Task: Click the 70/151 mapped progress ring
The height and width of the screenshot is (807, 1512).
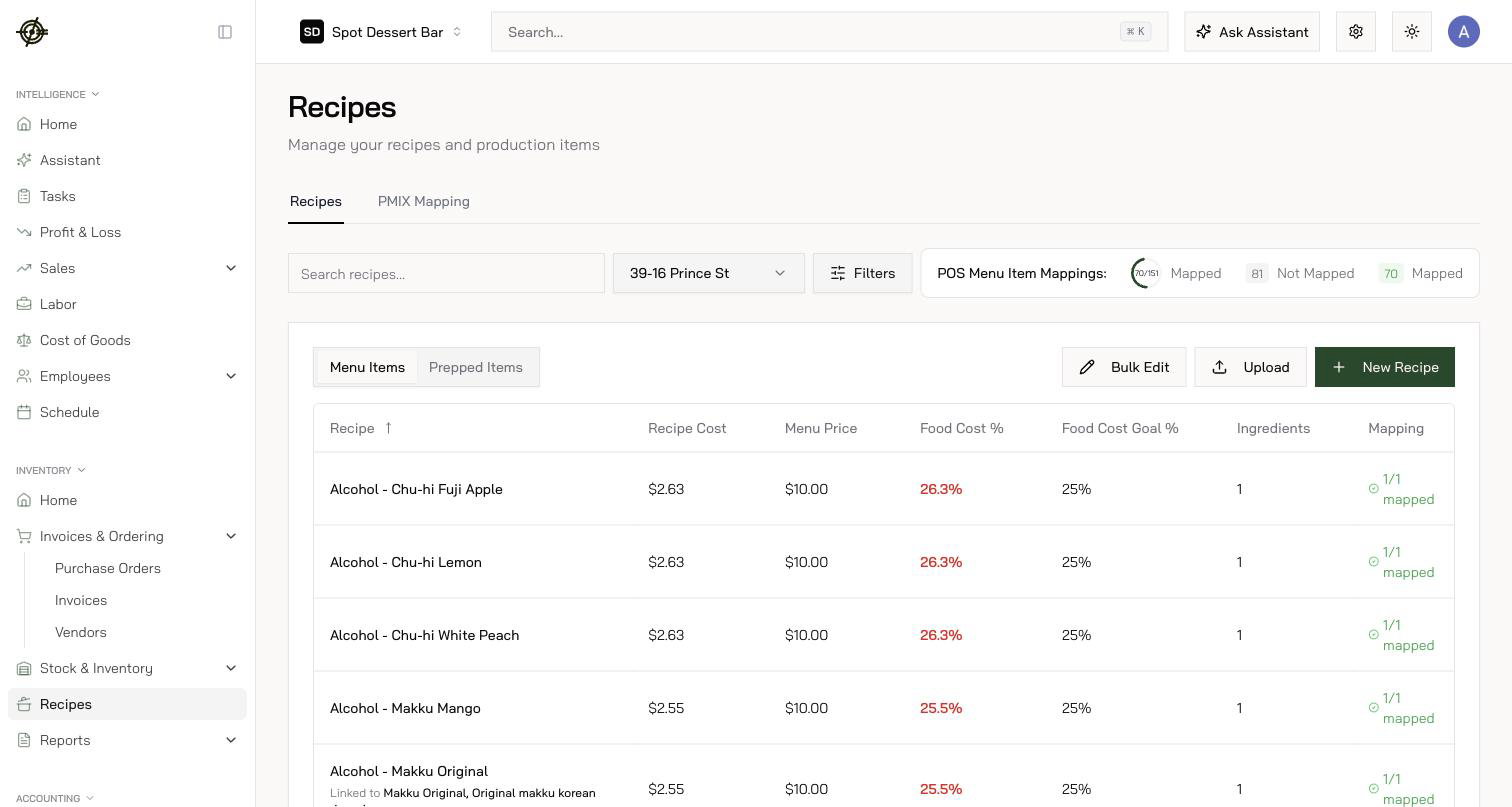Action: pyautogui.click(x=1146, y=273)
